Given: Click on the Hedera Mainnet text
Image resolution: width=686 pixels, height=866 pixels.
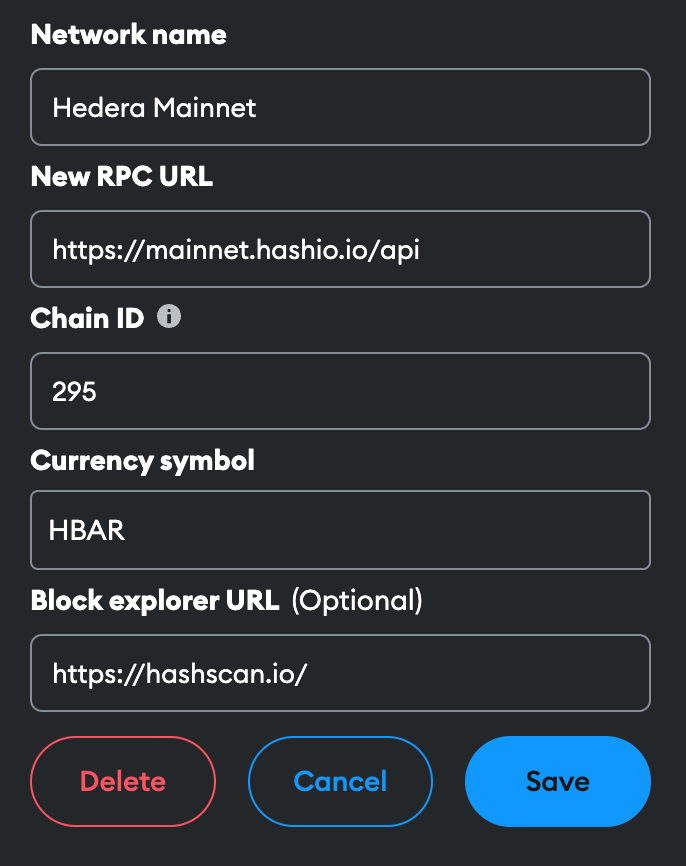Looking at the screenshot, I should pos(154,108).
